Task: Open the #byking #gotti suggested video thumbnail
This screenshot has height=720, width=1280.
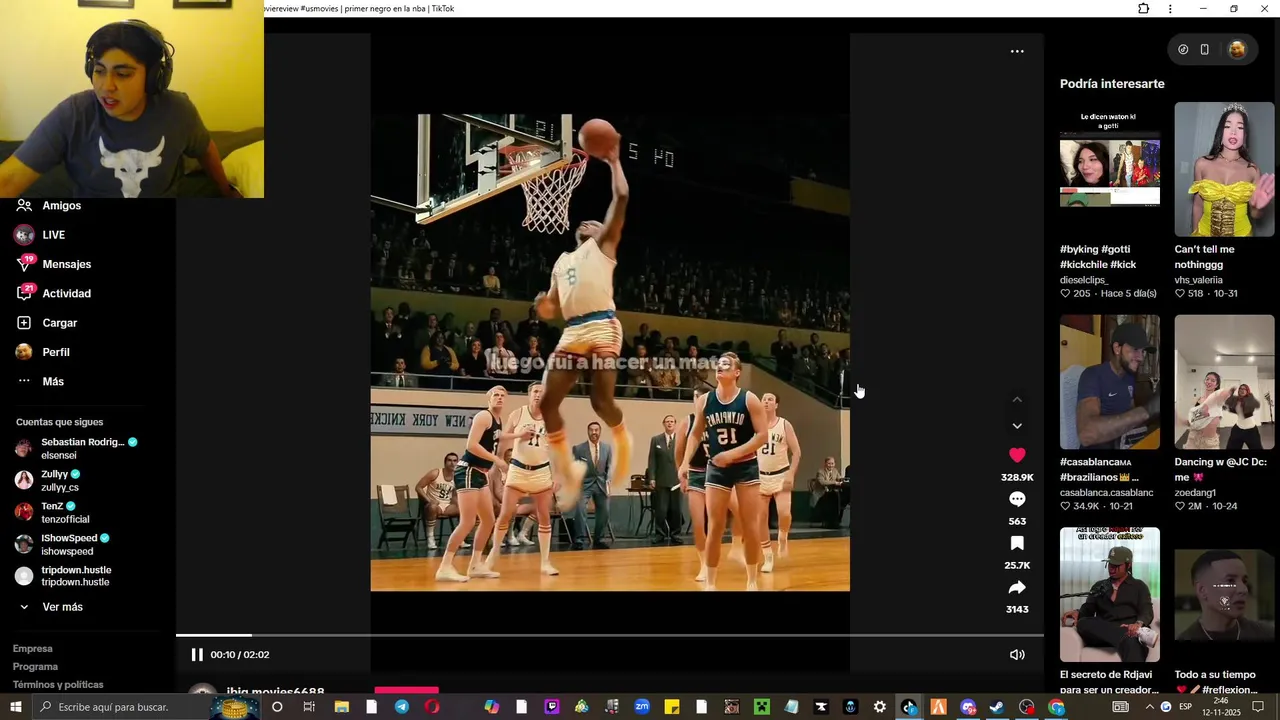Action: [x=1110, y=170]
